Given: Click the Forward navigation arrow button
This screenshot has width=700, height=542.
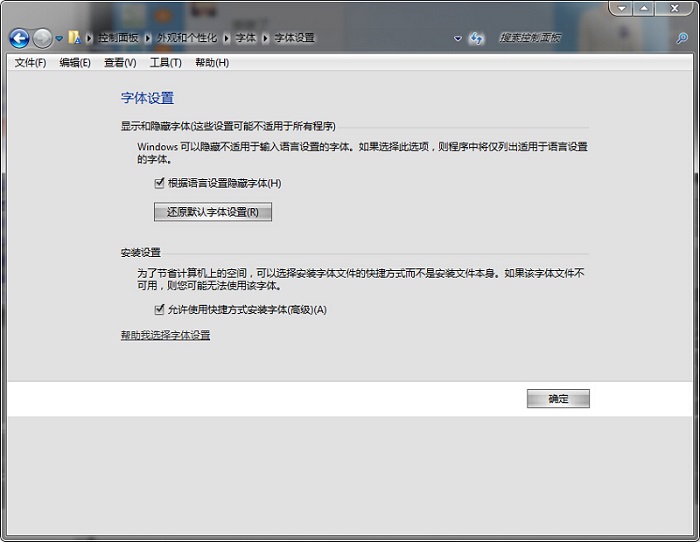Looking at the screenshot, I should pos(42,38).
